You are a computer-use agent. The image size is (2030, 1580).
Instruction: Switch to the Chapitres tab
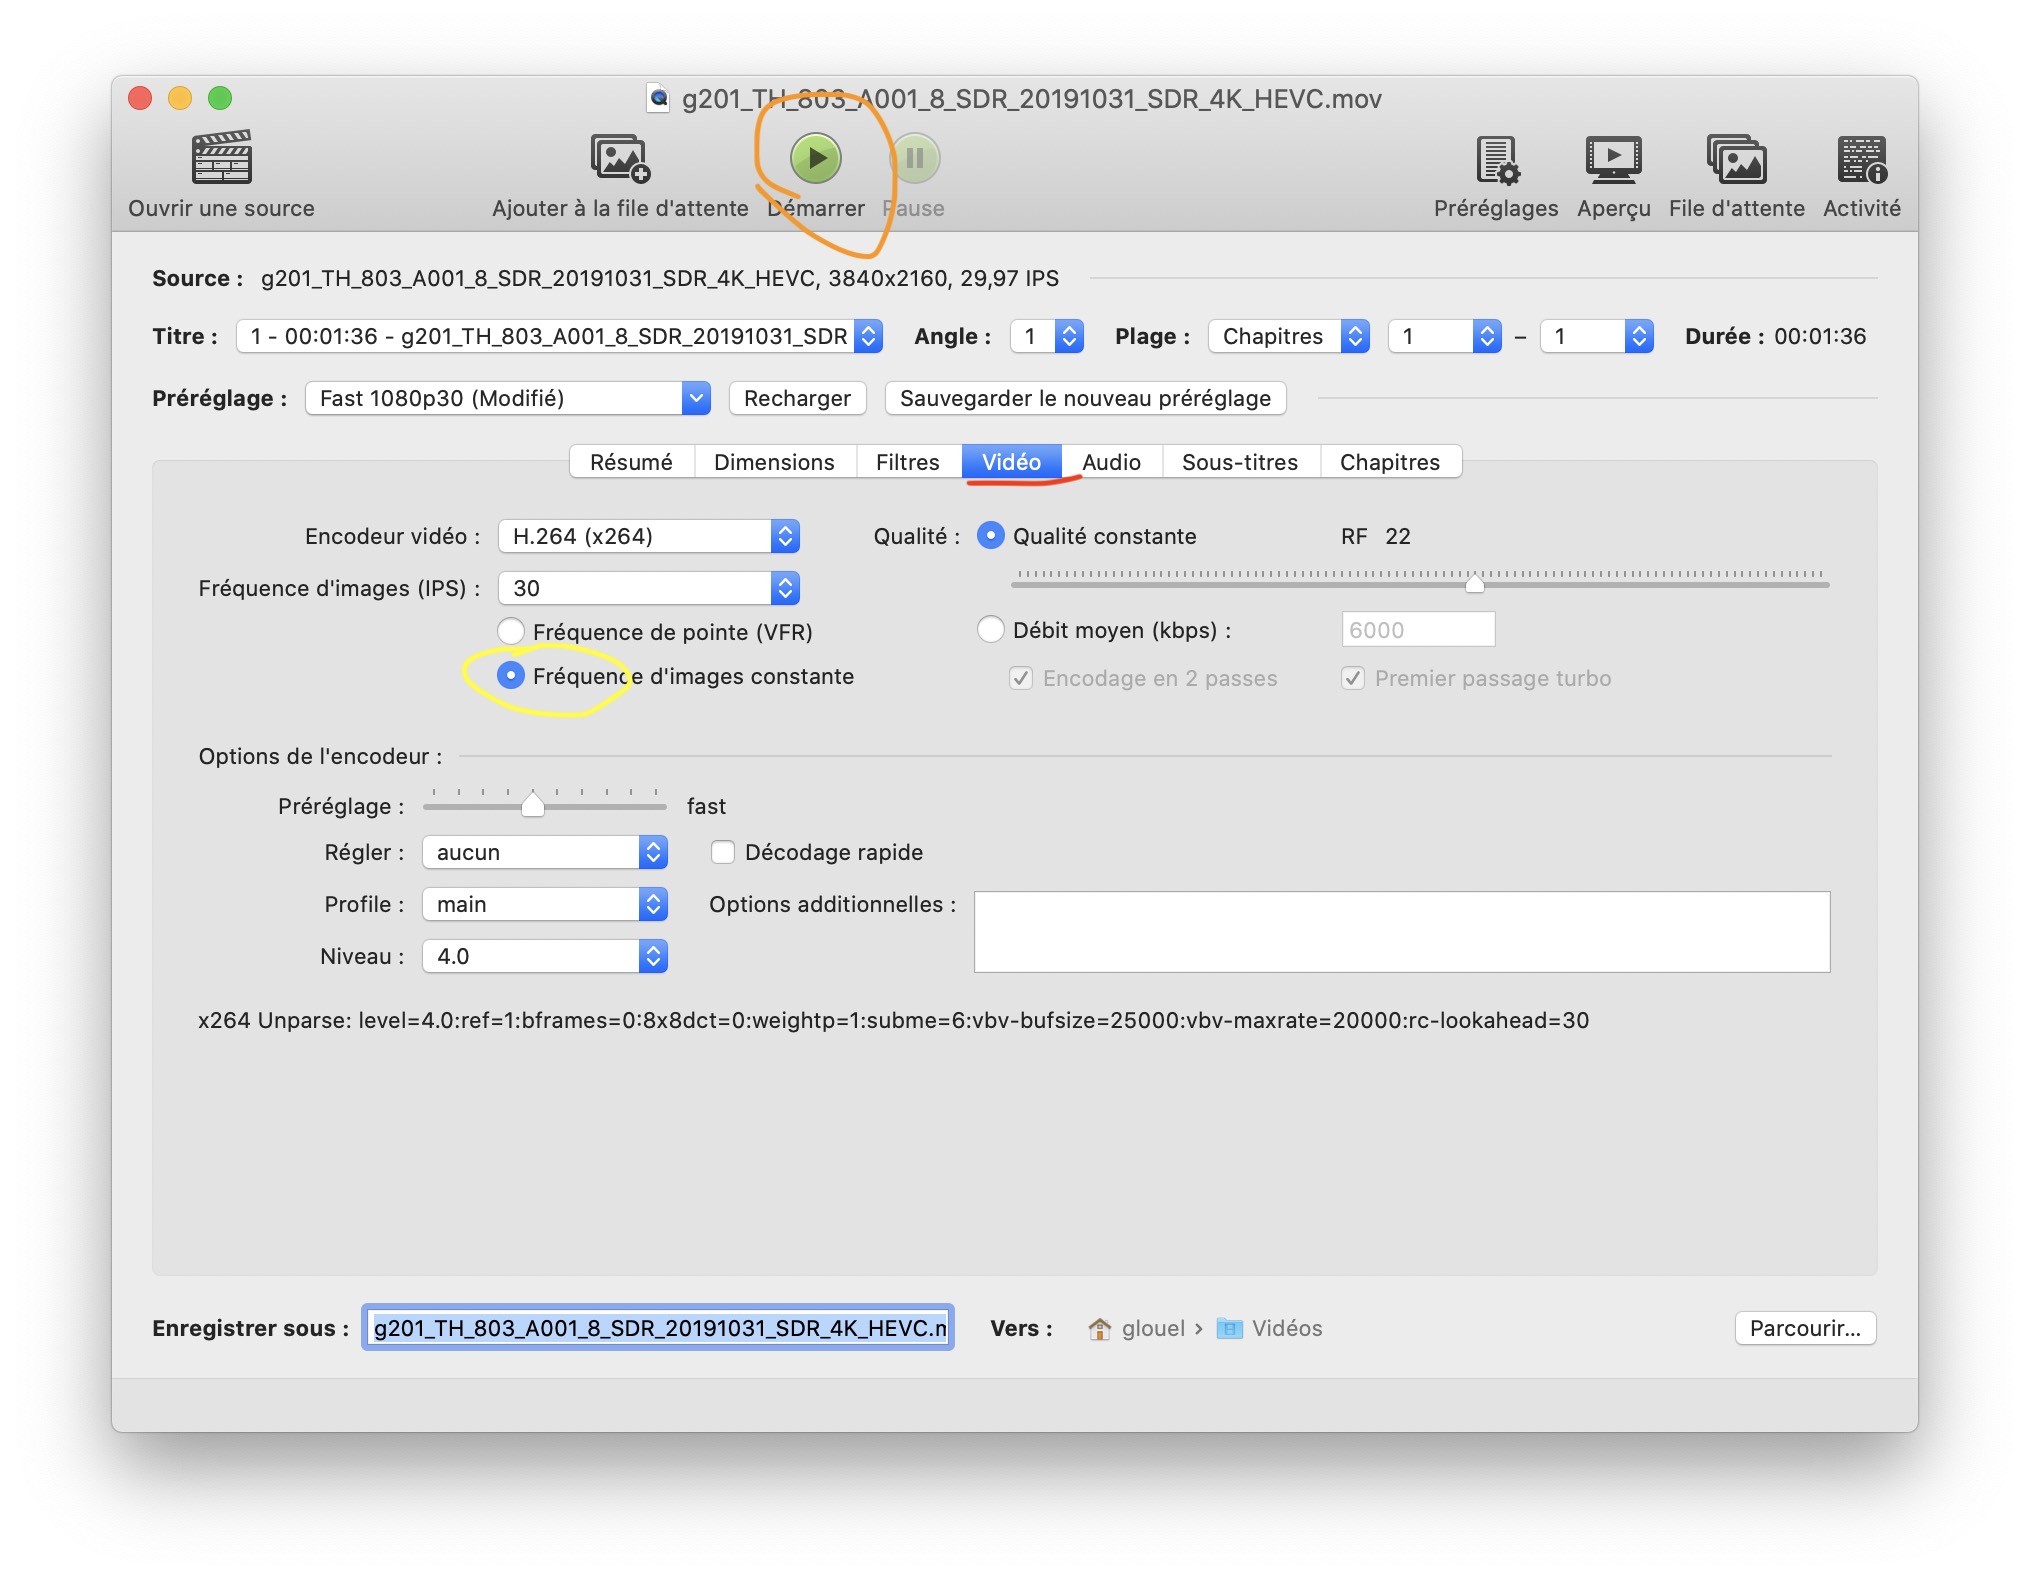point(1390,462)
